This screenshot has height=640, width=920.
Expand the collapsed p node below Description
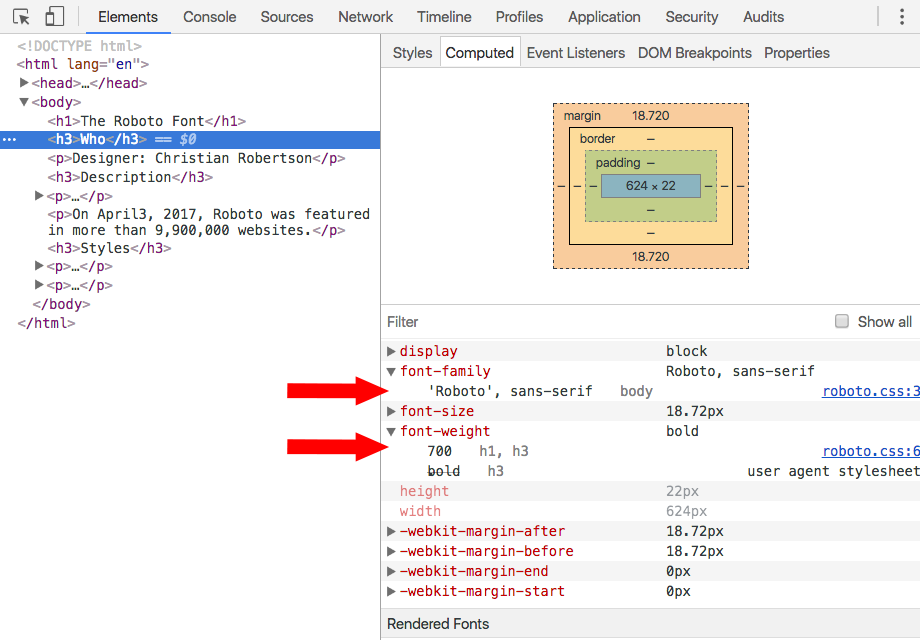click(39, 195)
